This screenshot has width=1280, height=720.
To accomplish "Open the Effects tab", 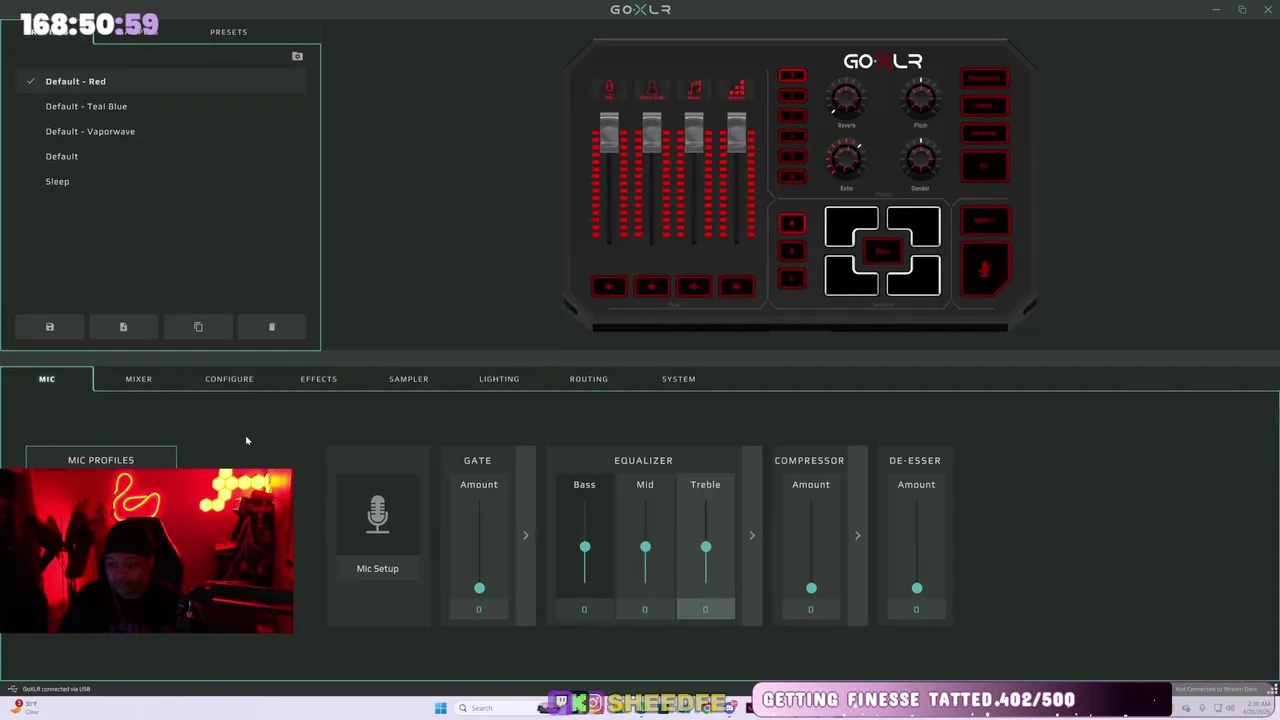I will tap(319, 379).
